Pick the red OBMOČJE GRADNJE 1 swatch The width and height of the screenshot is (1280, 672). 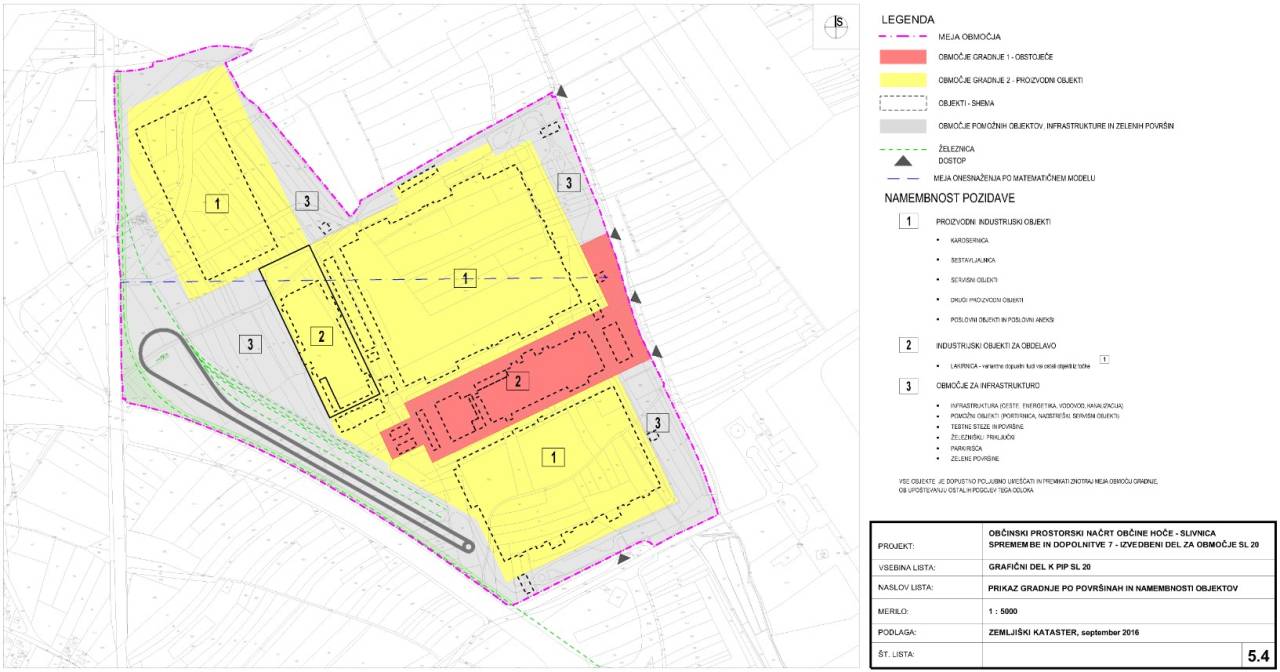click(x=905, y=57)
